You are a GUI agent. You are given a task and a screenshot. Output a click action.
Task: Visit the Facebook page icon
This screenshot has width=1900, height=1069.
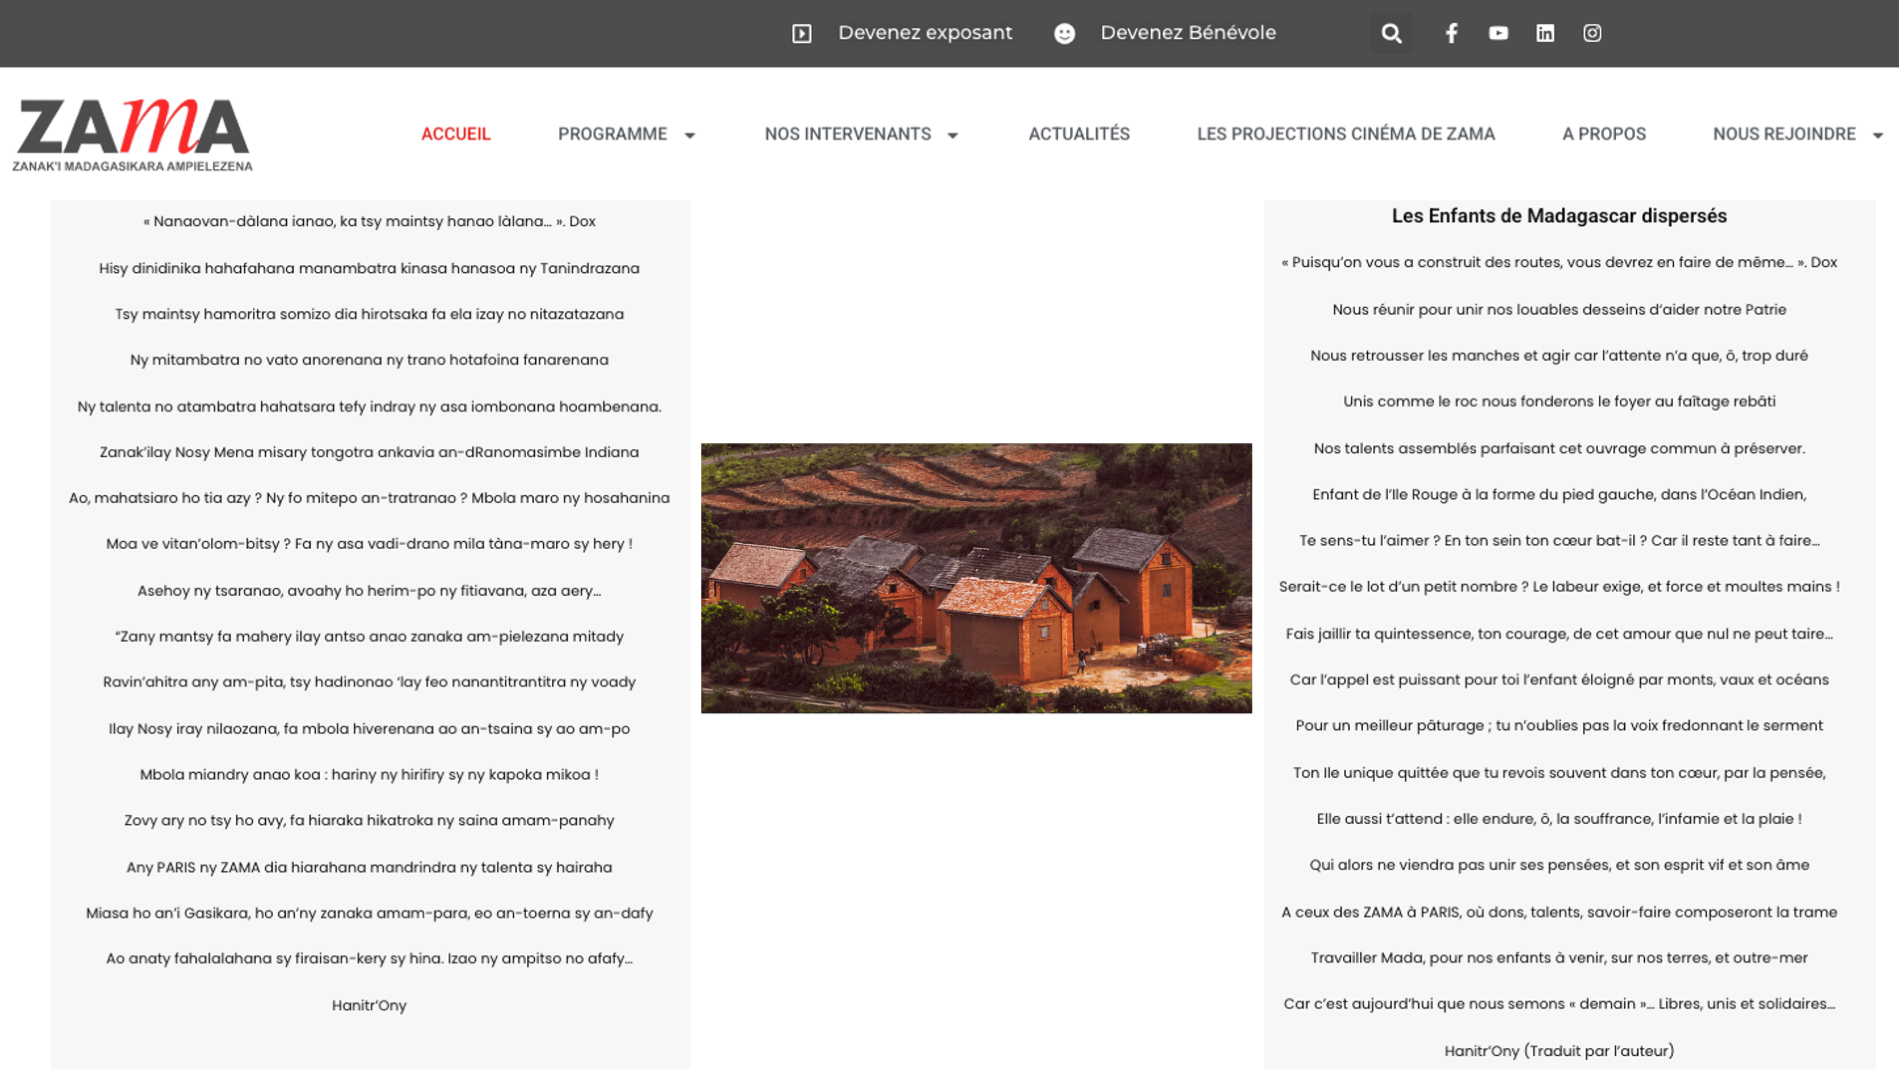1451,33
